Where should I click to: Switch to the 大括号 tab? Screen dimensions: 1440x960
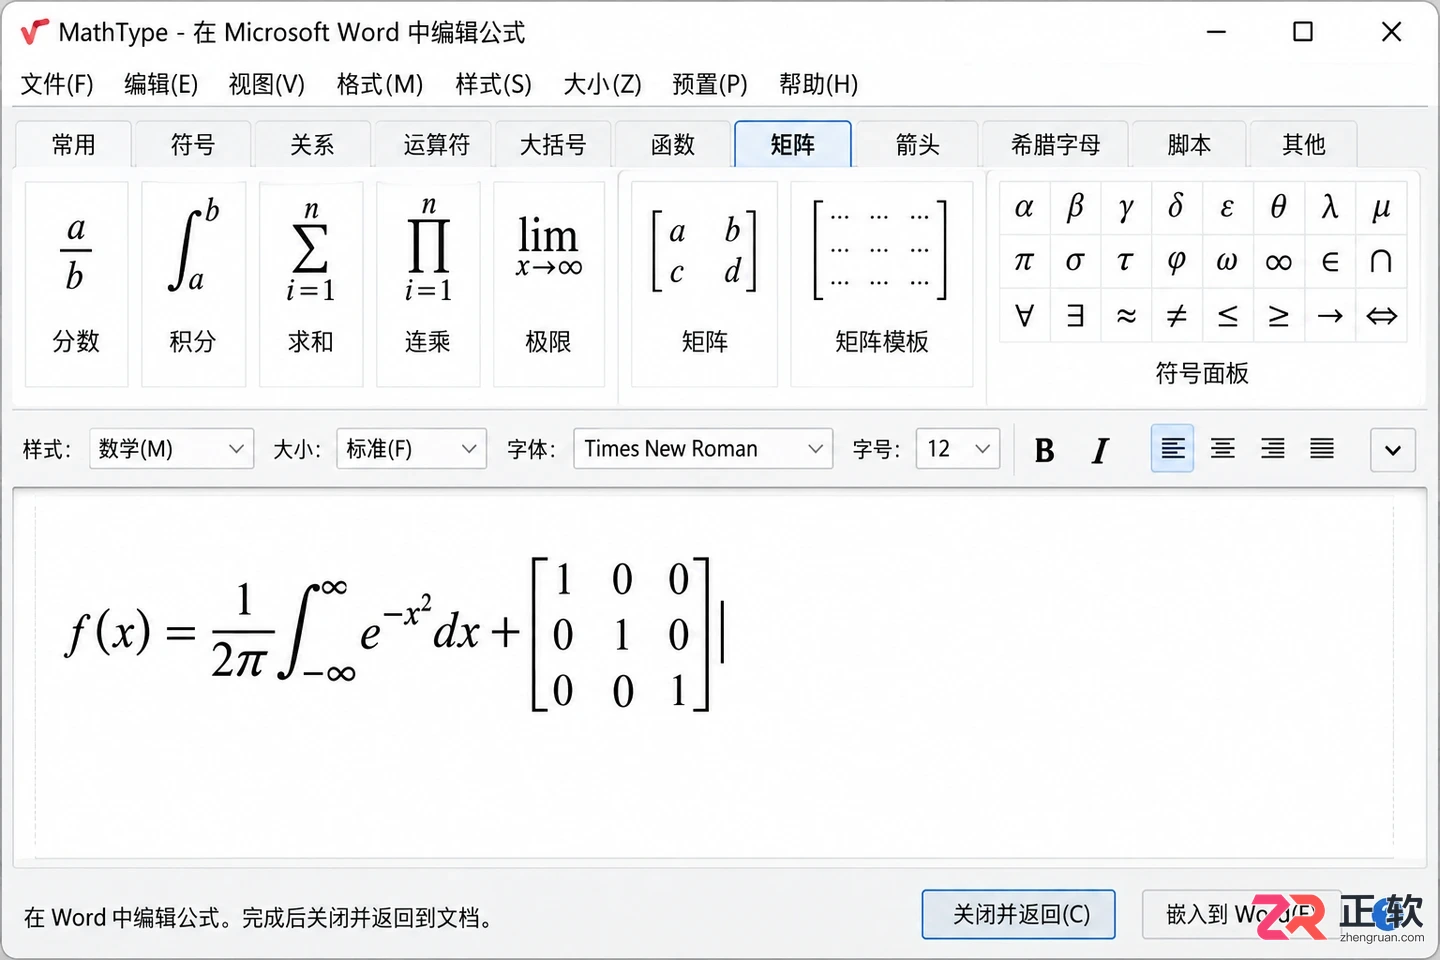[x=553, y=145]
